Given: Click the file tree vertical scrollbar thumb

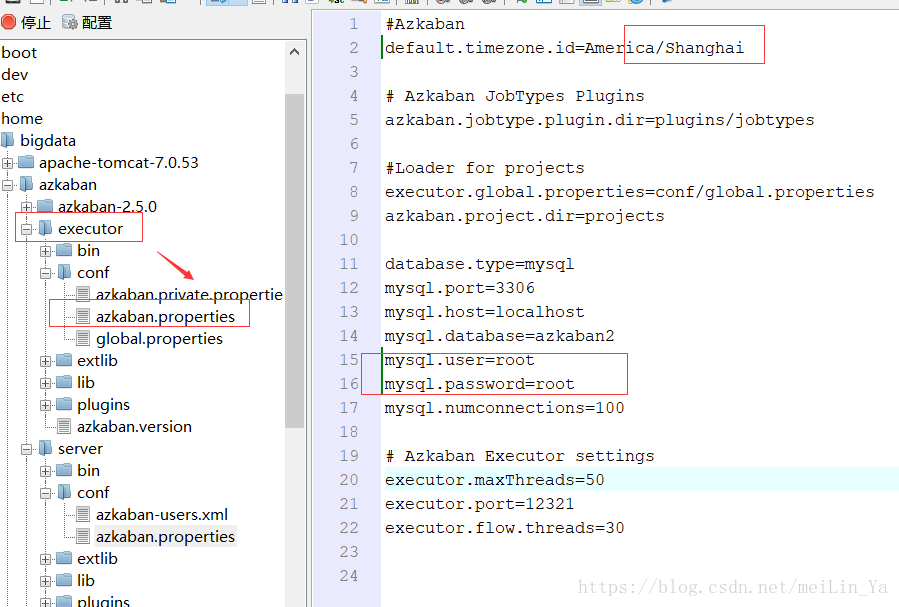Looking at the screenshot, I should 295,261.
